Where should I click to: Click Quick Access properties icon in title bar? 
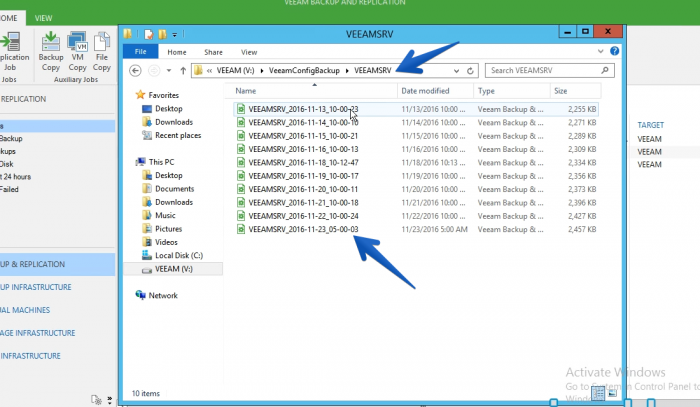point(148,34)
